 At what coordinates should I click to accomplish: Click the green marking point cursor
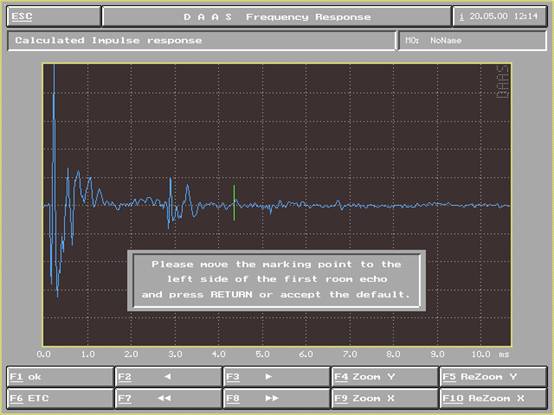click(x=234, y=203)
